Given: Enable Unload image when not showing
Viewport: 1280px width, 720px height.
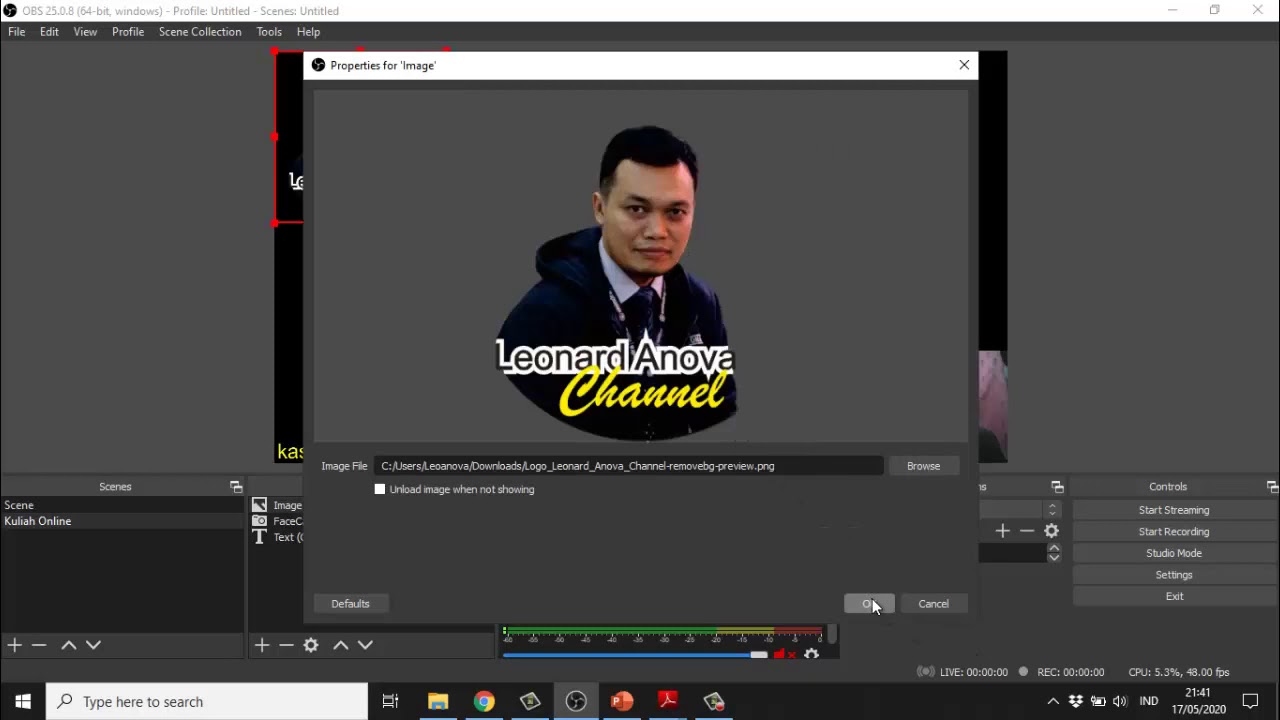Looking at the screenshot, I should [380, 489].
